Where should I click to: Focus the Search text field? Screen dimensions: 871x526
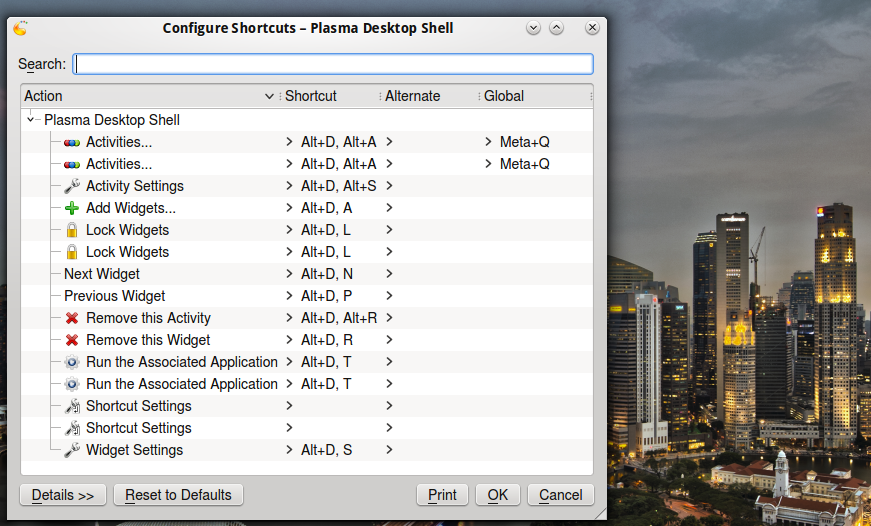coord(333,64)
